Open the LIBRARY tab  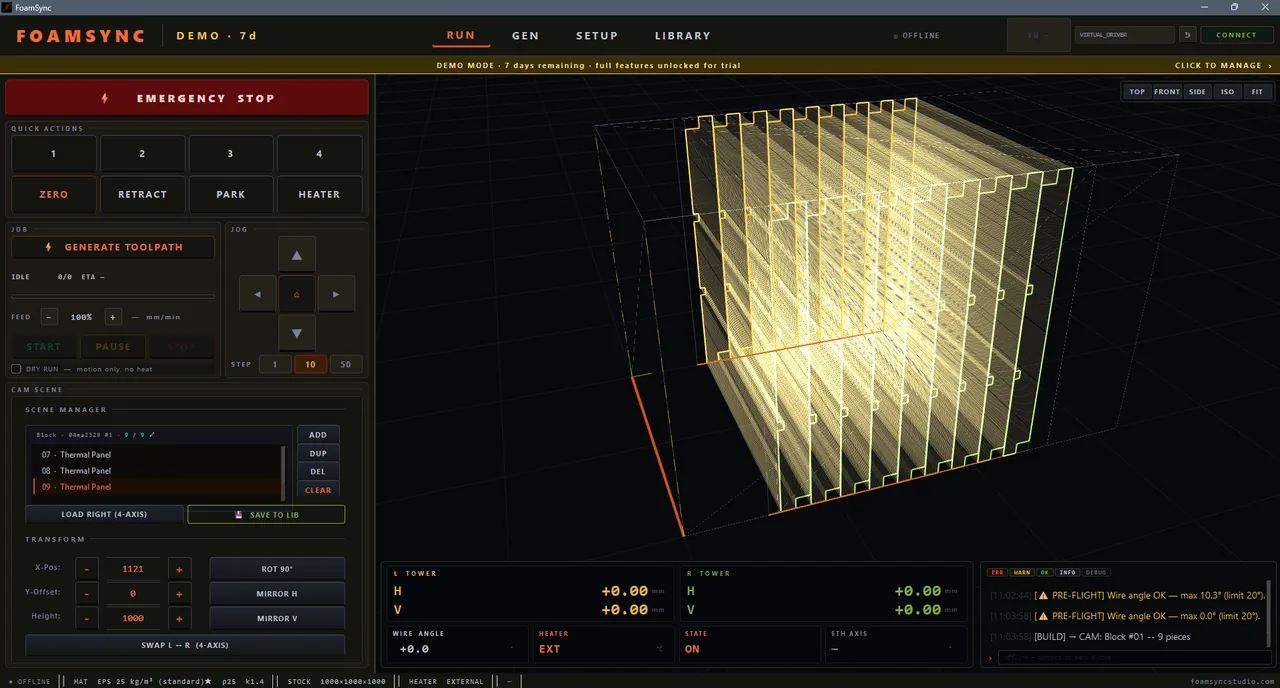(x=683, y=35)
